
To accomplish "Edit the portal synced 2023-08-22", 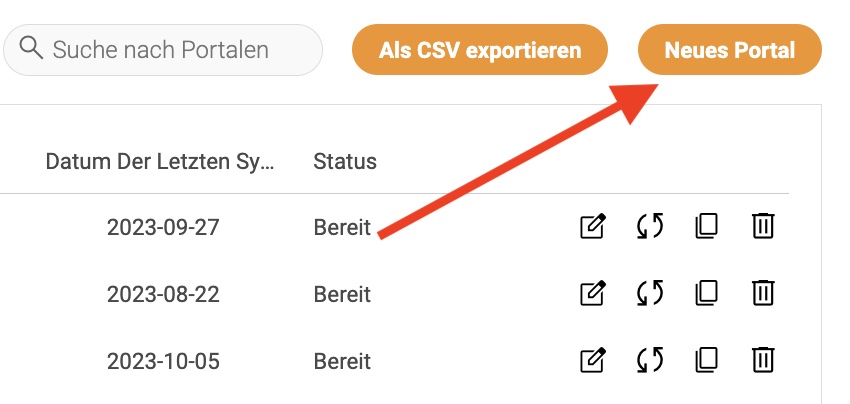I will [x=593, y=293].
